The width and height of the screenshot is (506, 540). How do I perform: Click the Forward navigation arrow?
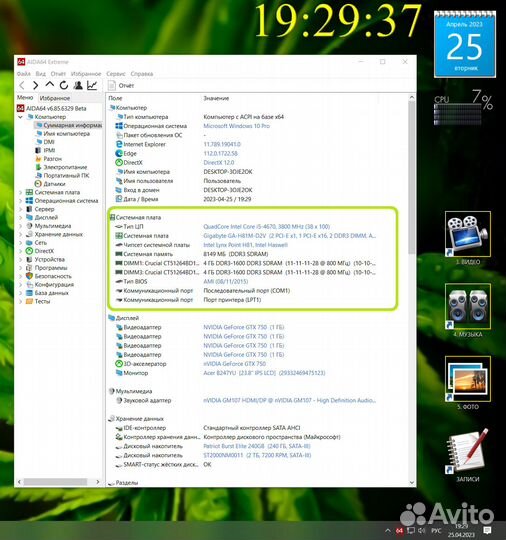[35, 85]
